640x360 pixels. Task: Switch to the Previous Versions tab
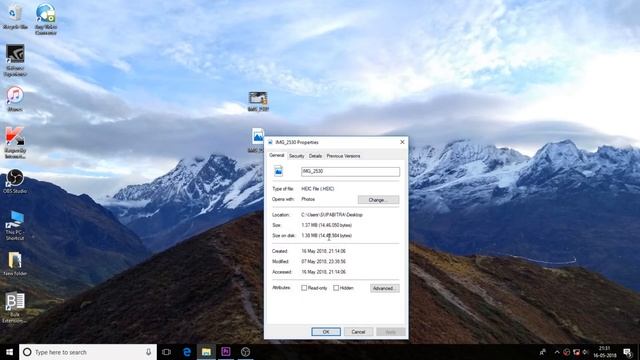click(343, 156)
